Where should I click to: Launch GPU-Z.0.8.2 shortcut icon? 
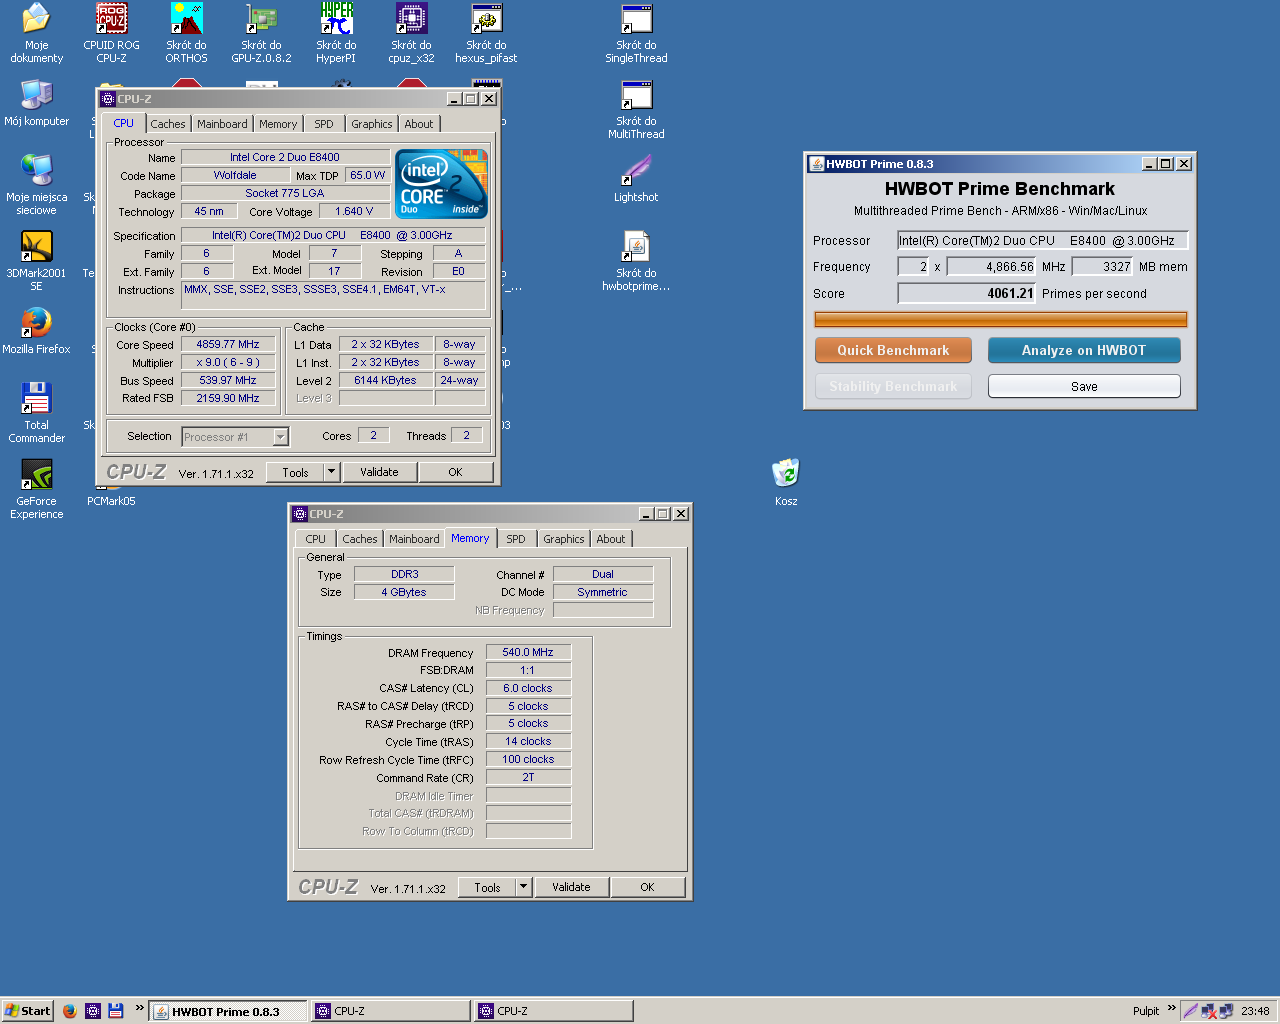261,33
